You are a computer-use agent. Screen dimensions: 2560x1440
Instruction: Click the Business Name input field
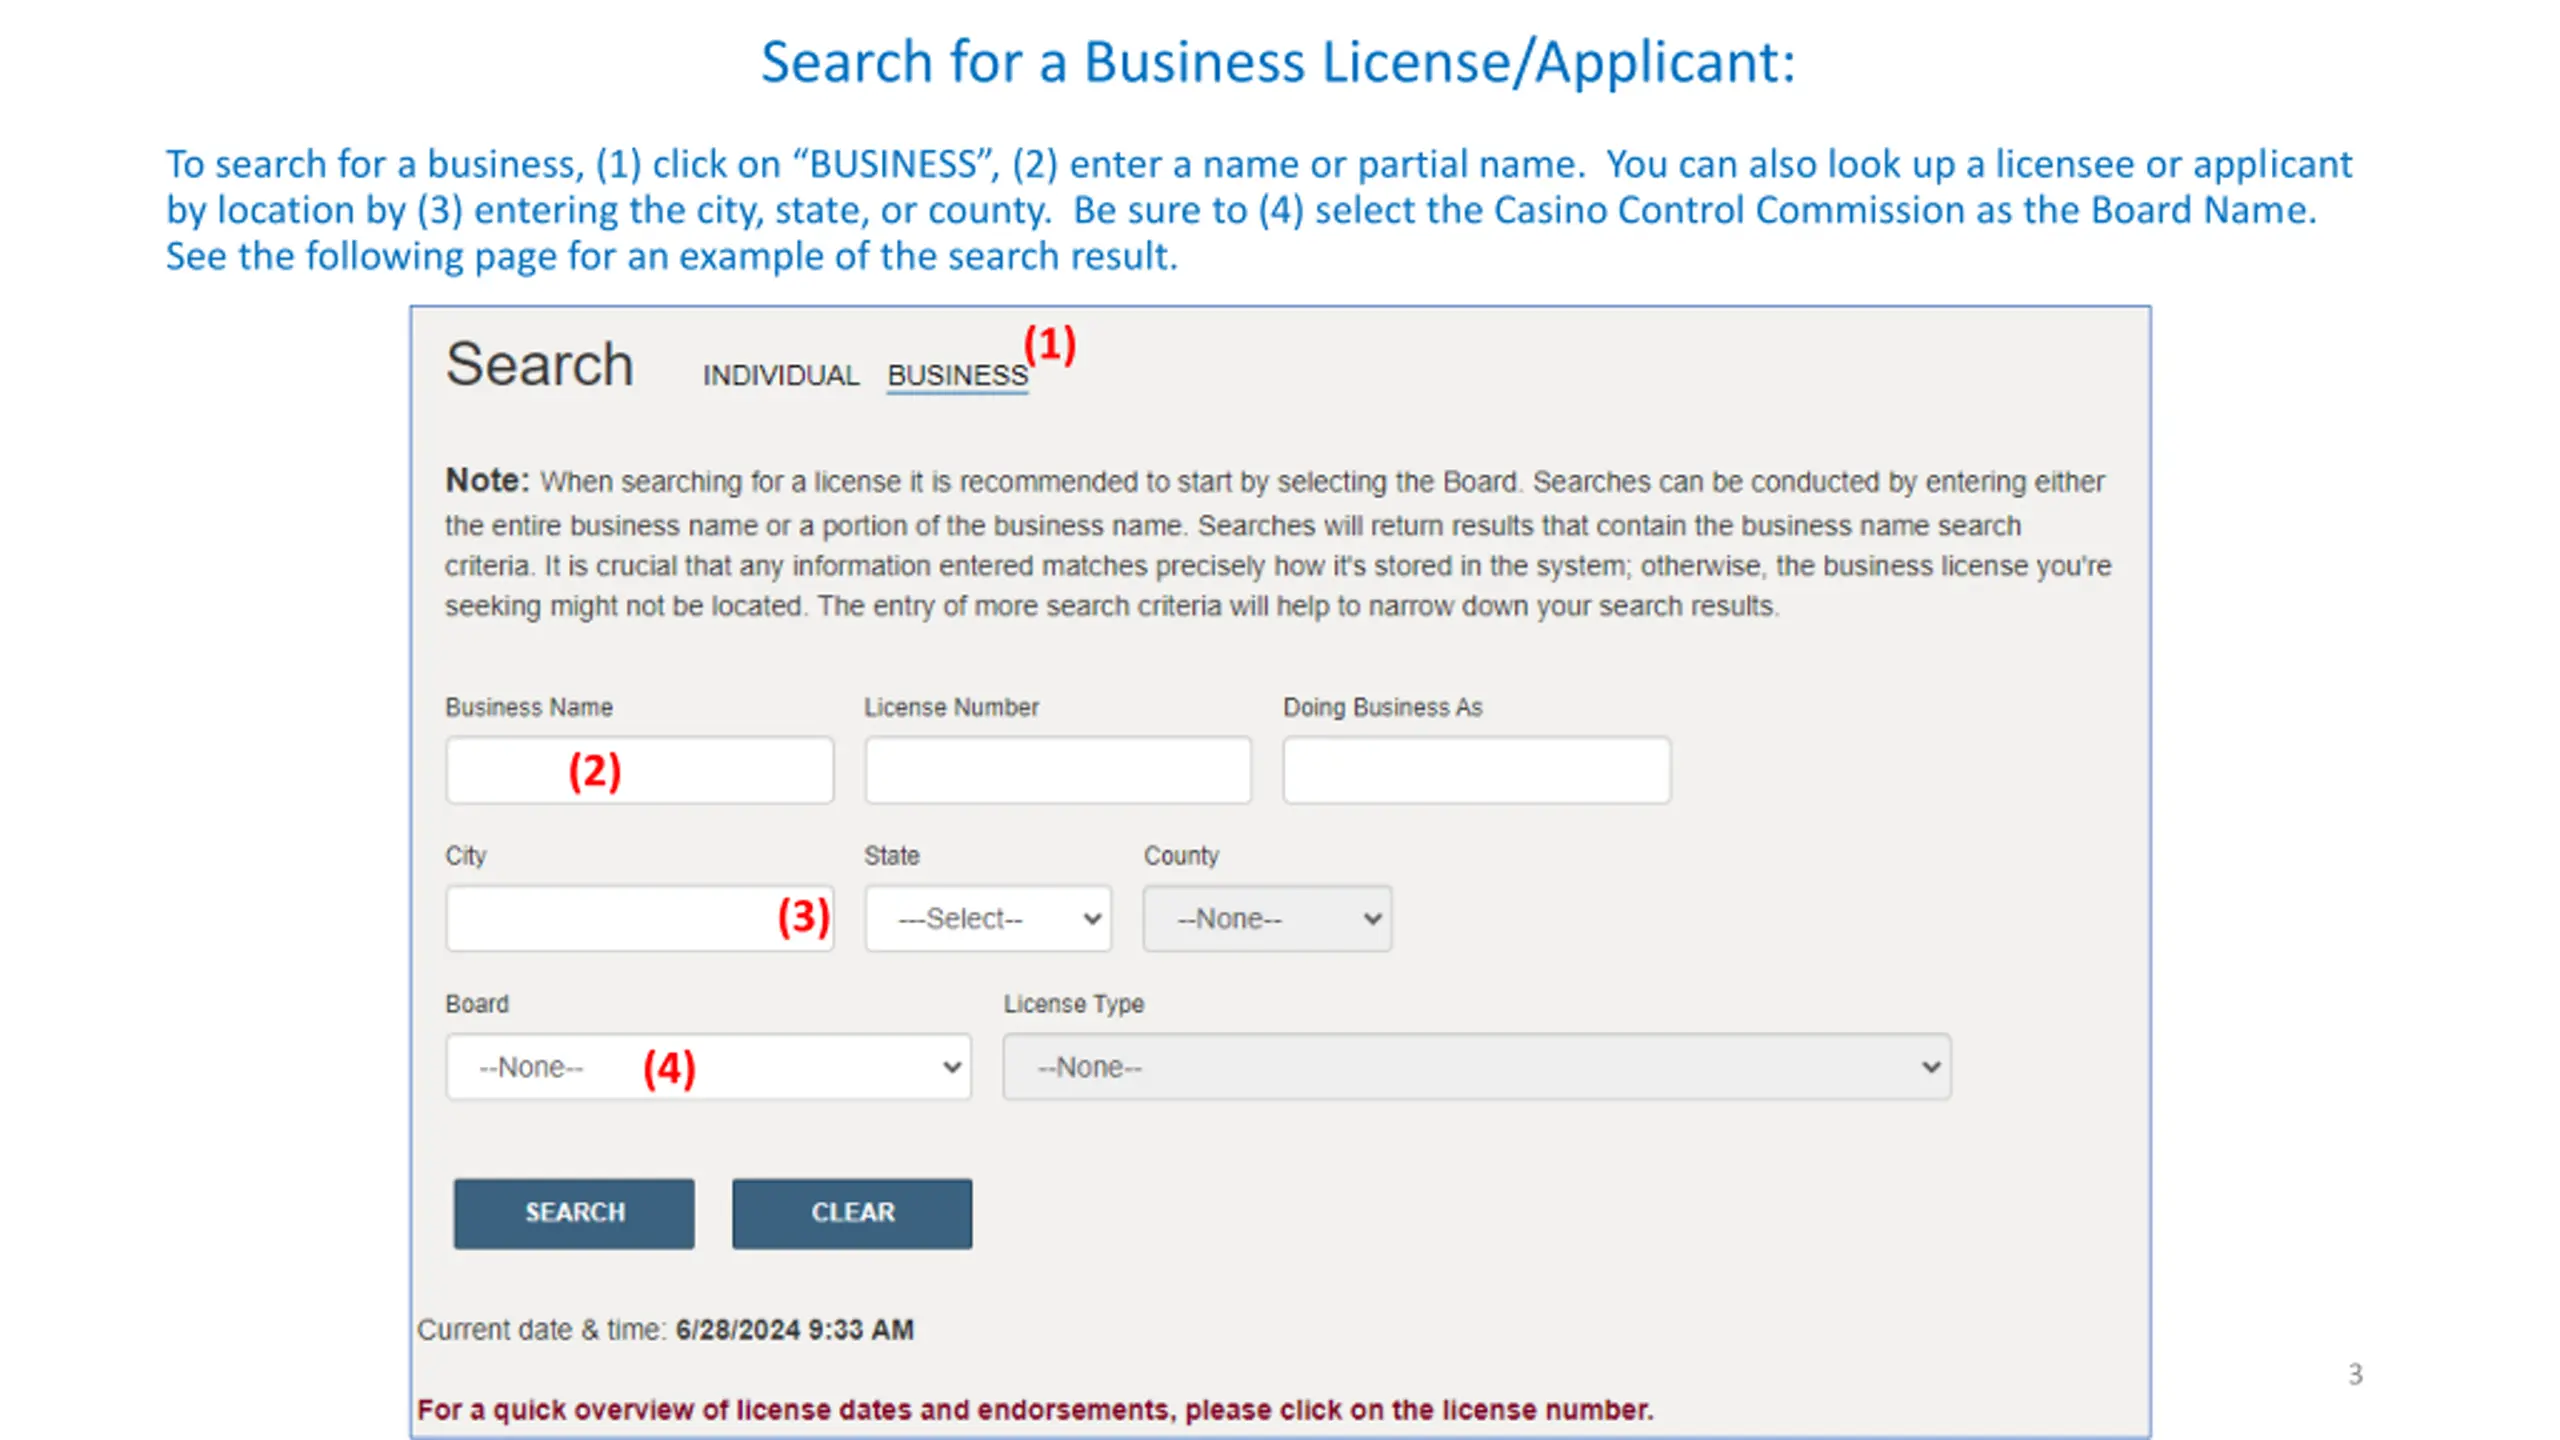pos(640,770)
